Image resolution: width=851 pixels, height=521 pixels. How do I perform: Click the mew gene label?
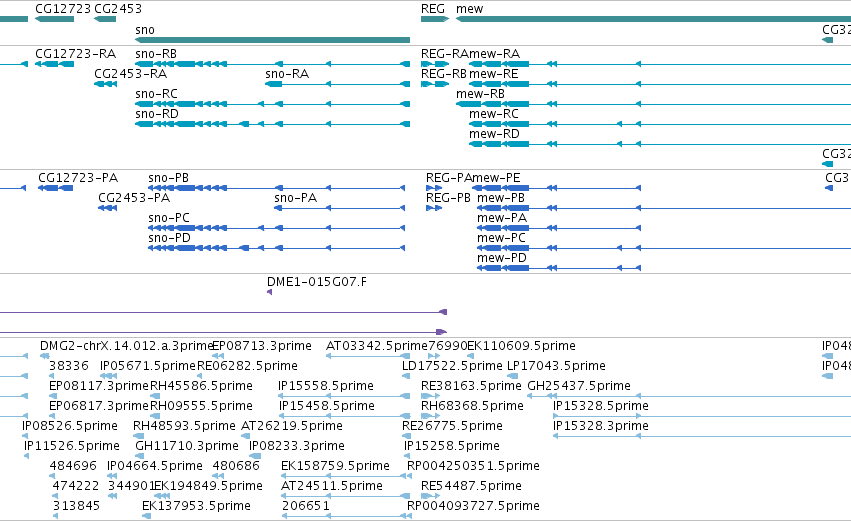(469, 9)
